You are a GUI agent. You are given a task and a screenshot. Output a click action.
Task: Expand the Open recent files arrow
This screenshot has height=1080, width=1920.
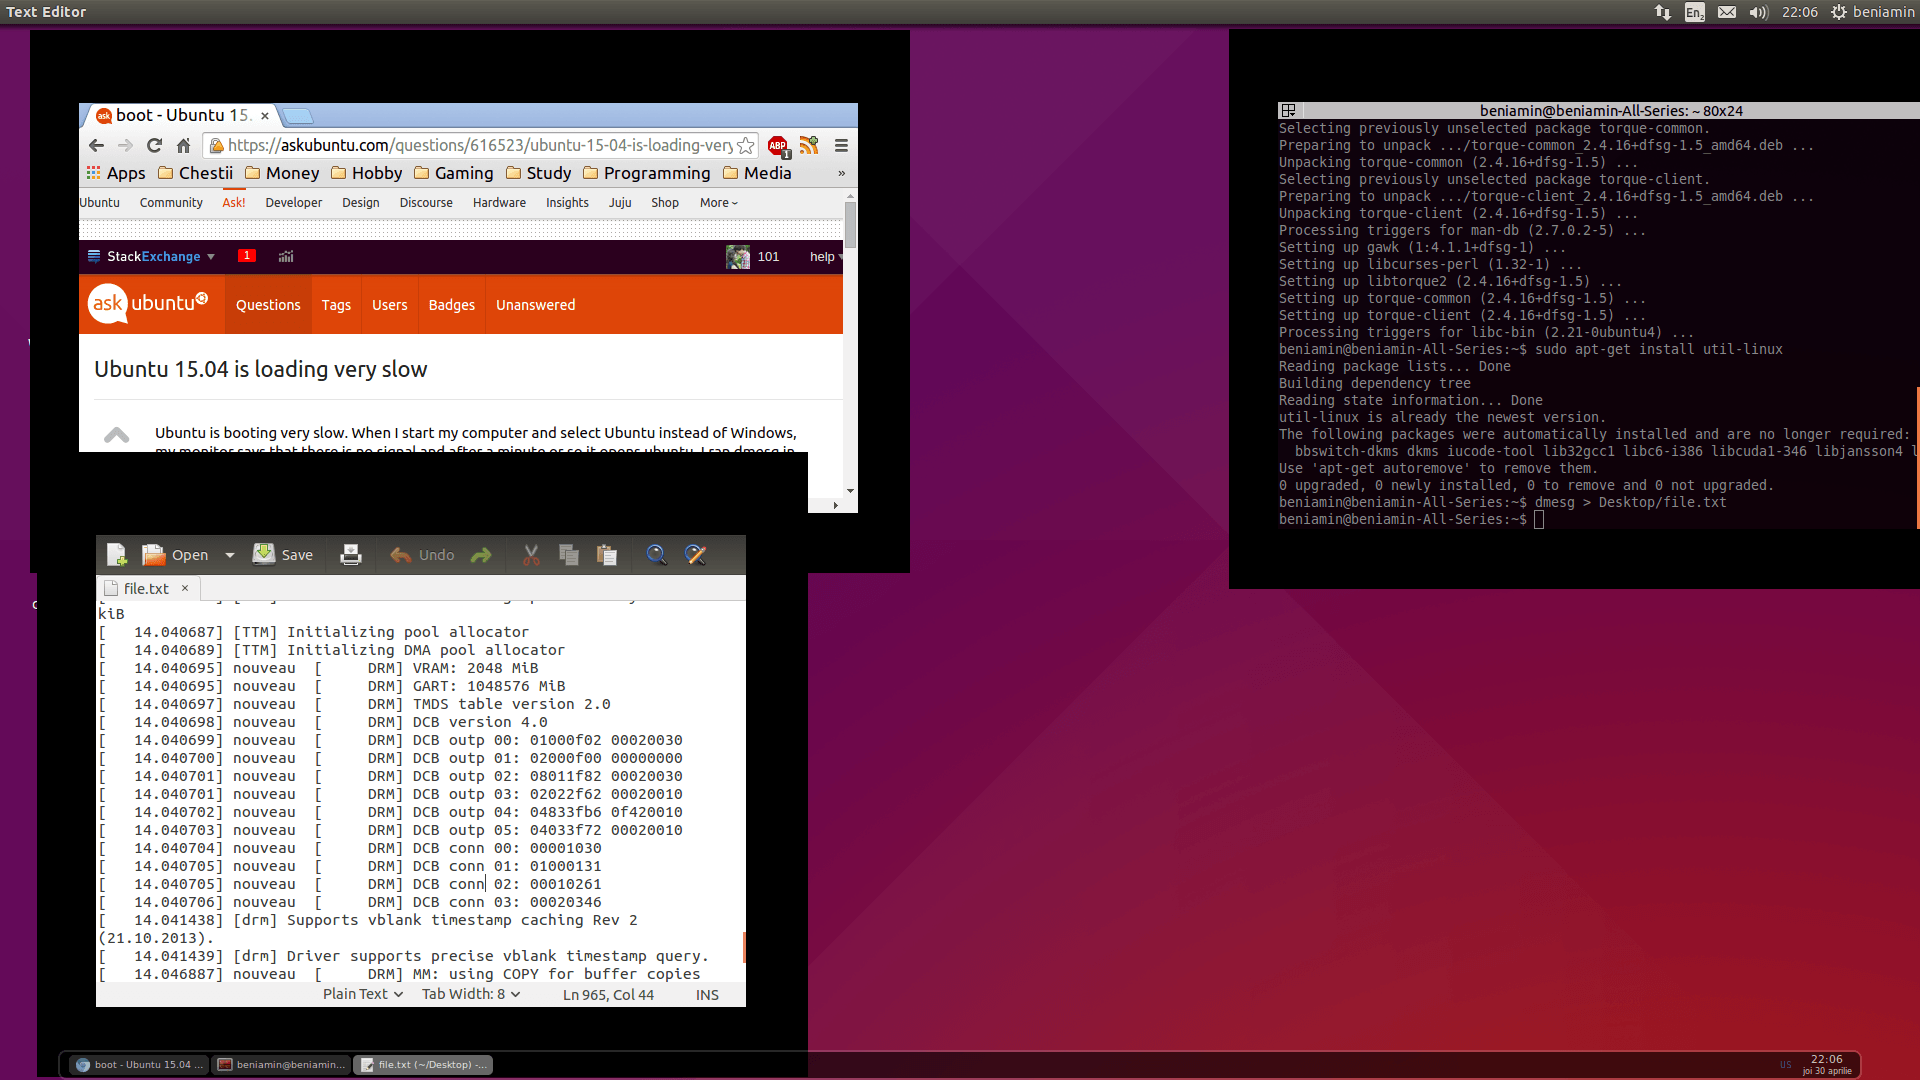(x=230, y=555)
